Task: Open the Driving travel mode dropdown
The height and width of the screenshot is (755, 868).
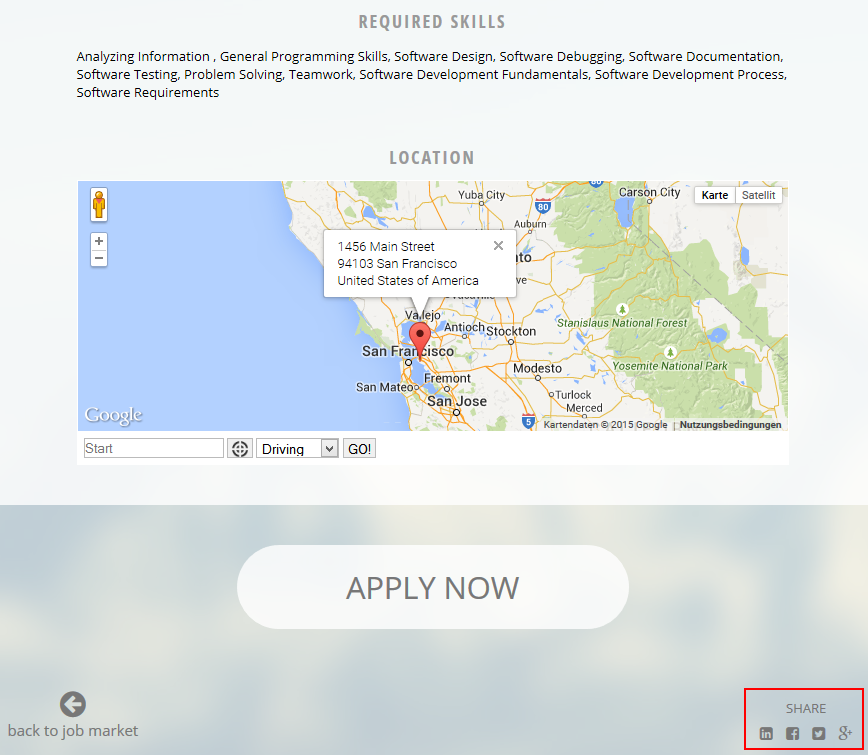Action: pyautogui.click(x=298, y=449)
